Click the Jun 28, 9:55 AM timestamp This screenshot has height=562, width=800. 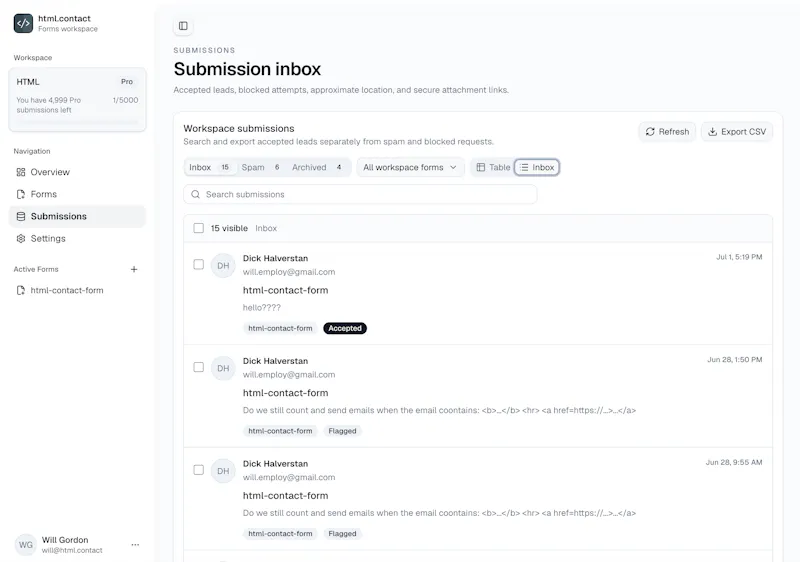tap(734, 463)
